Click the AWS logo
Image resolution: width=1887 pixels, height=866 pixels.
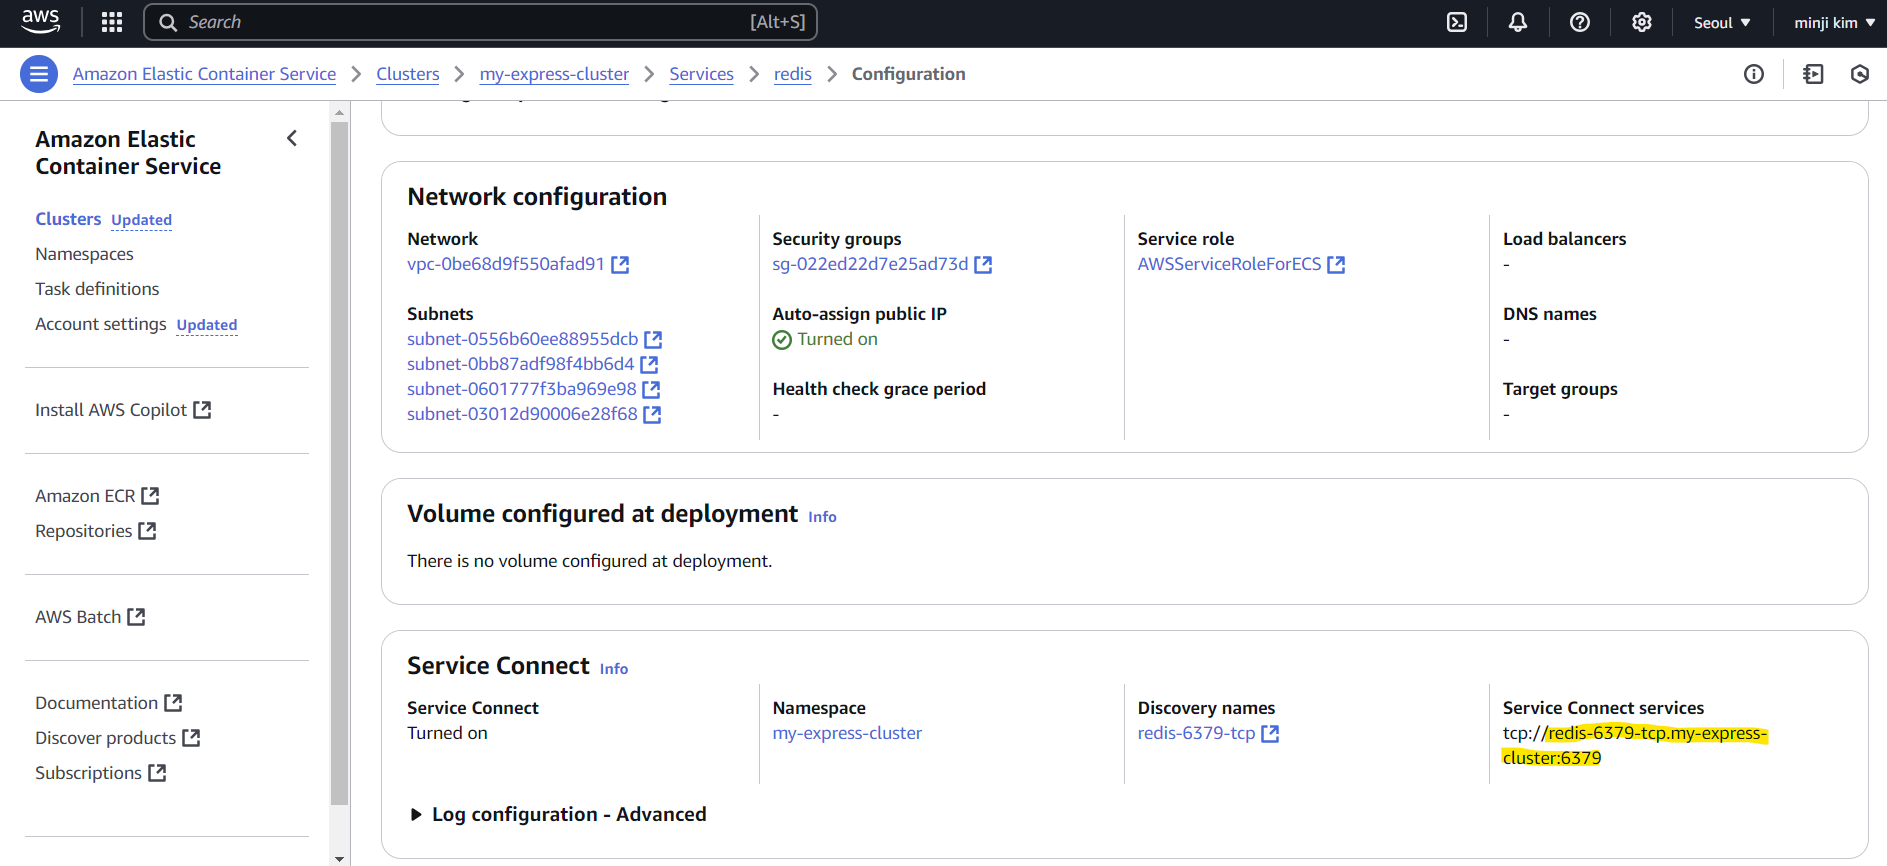pos(41,21)
